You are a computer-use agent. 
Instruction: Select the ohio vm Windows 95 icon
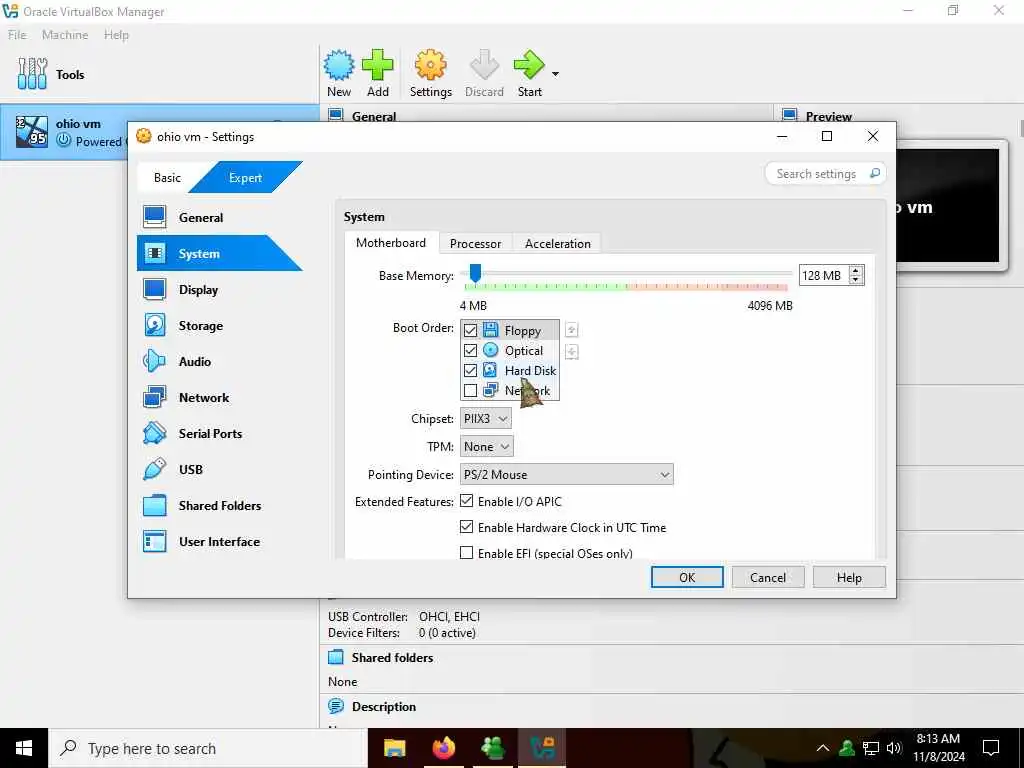point(31,131)
